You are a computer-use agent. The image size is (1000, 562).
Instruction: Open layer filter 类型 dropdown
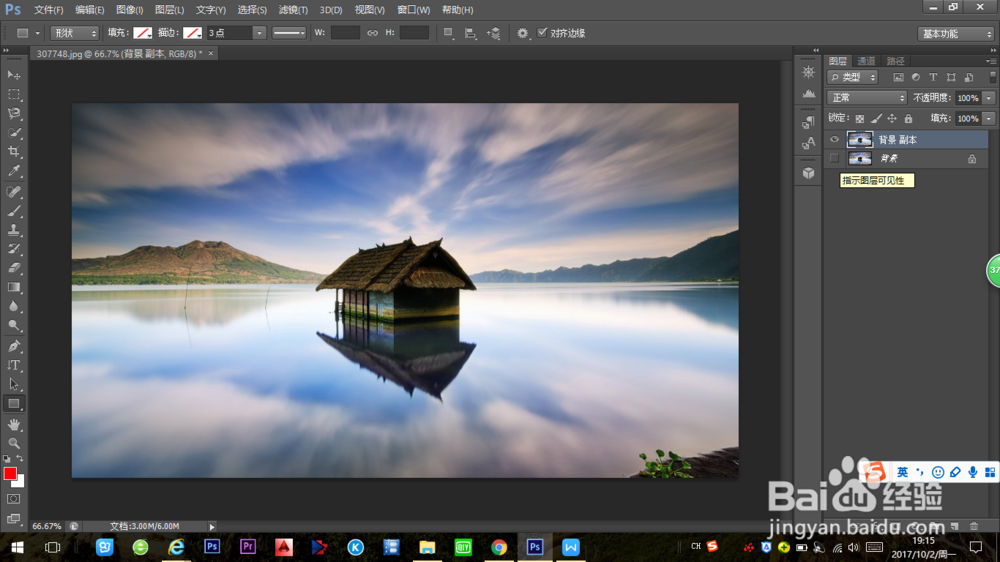pos(853,77)
